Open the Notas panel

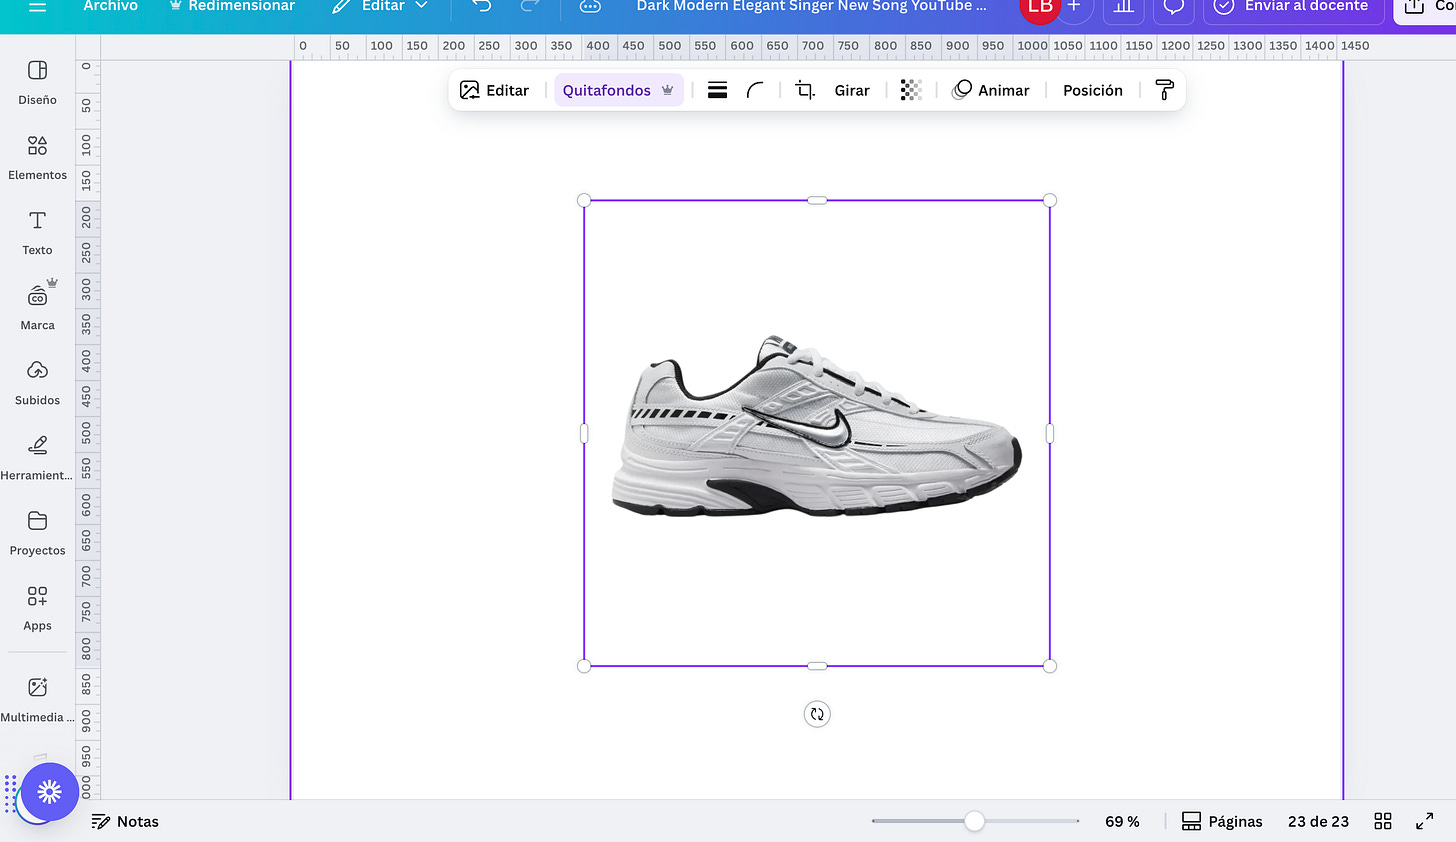point(125,821)
